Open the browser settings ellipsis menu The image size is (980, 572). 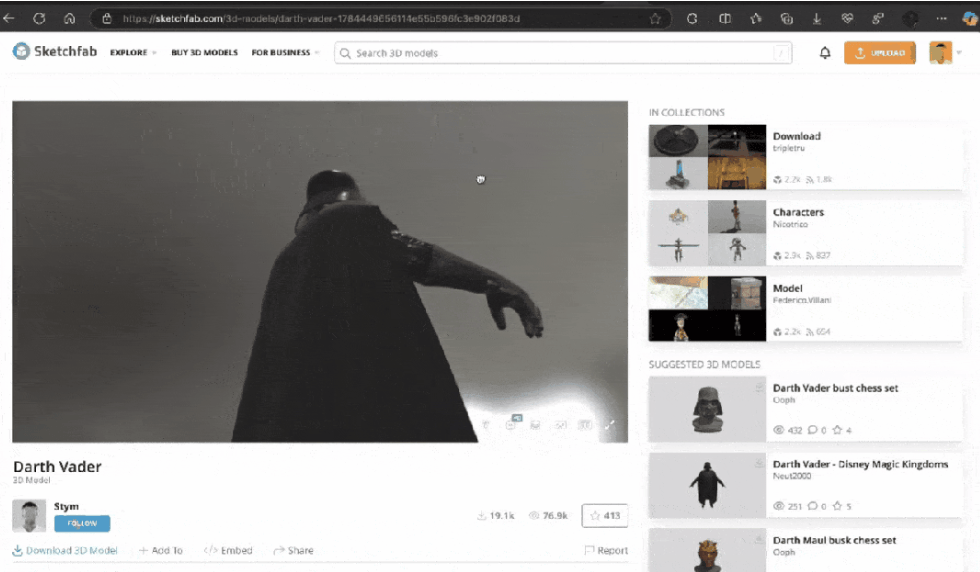point(941,19)
